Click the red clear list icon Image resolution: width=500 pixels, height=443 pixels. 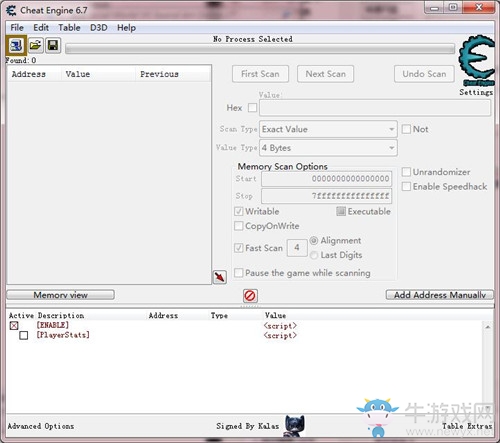tap(250, 296)
